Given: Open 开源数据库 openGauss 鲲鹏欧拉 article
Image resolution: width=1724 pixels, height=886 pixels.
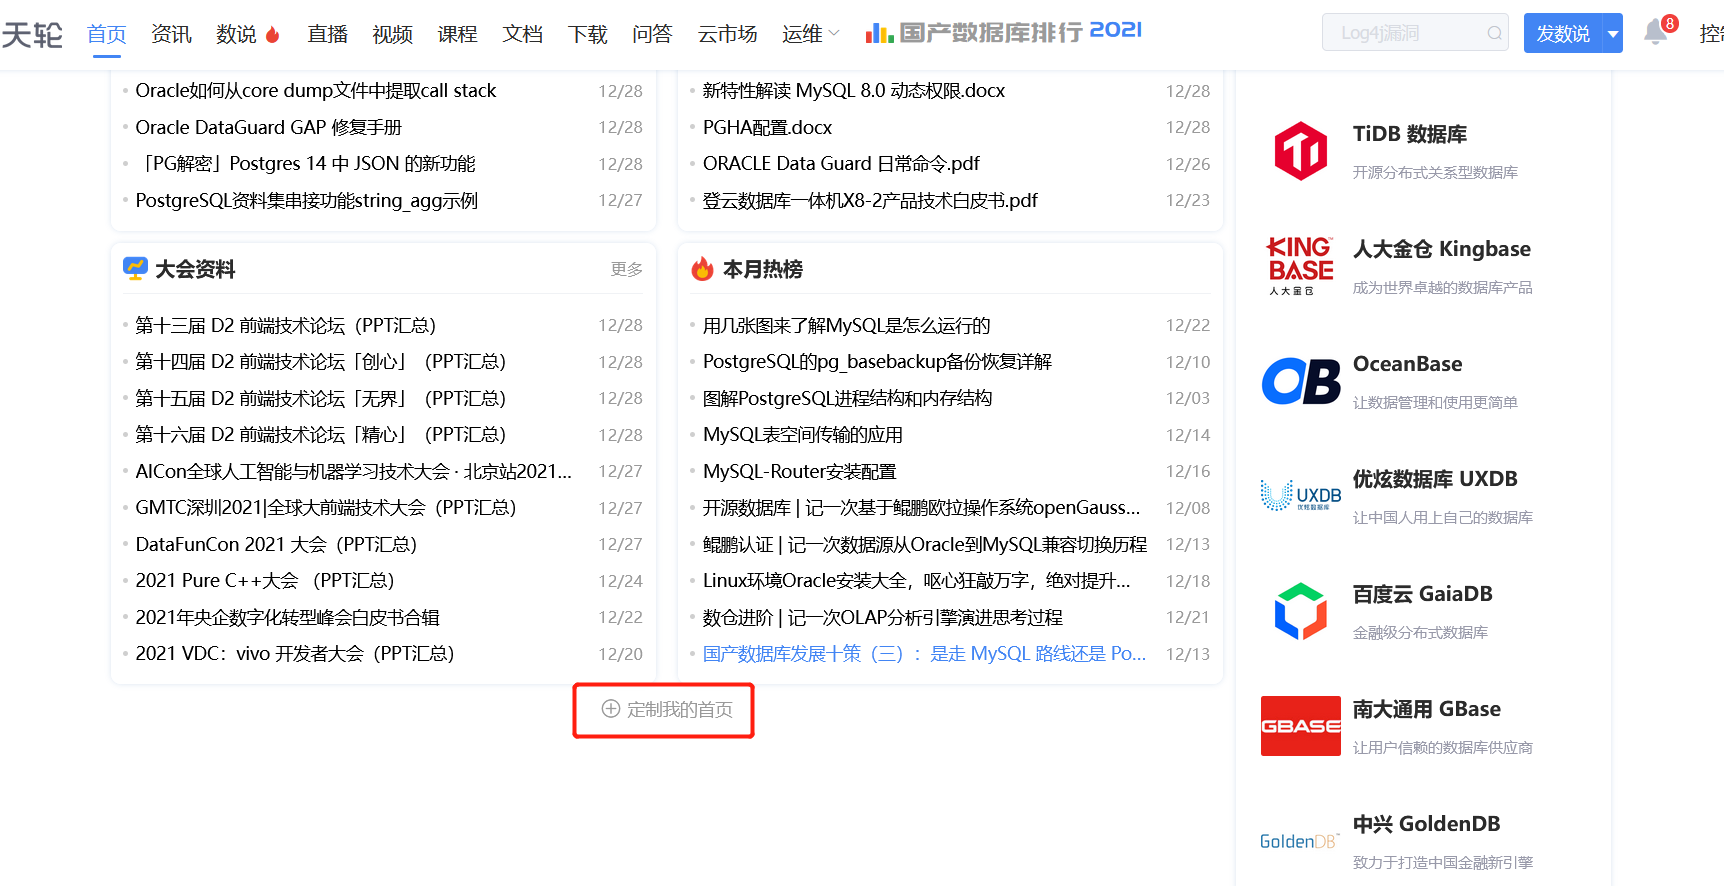Looking at the screenshot, I should pyautogui.click(x=921, y=507).
